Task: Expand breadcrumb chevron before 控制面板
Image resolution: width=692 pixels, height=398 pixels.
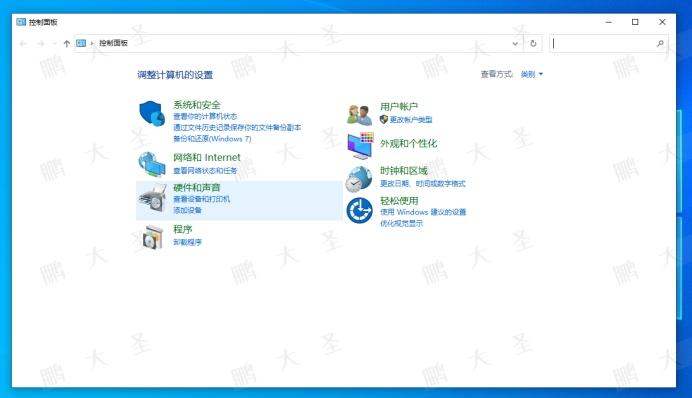Action: click(x=92, y=43)
